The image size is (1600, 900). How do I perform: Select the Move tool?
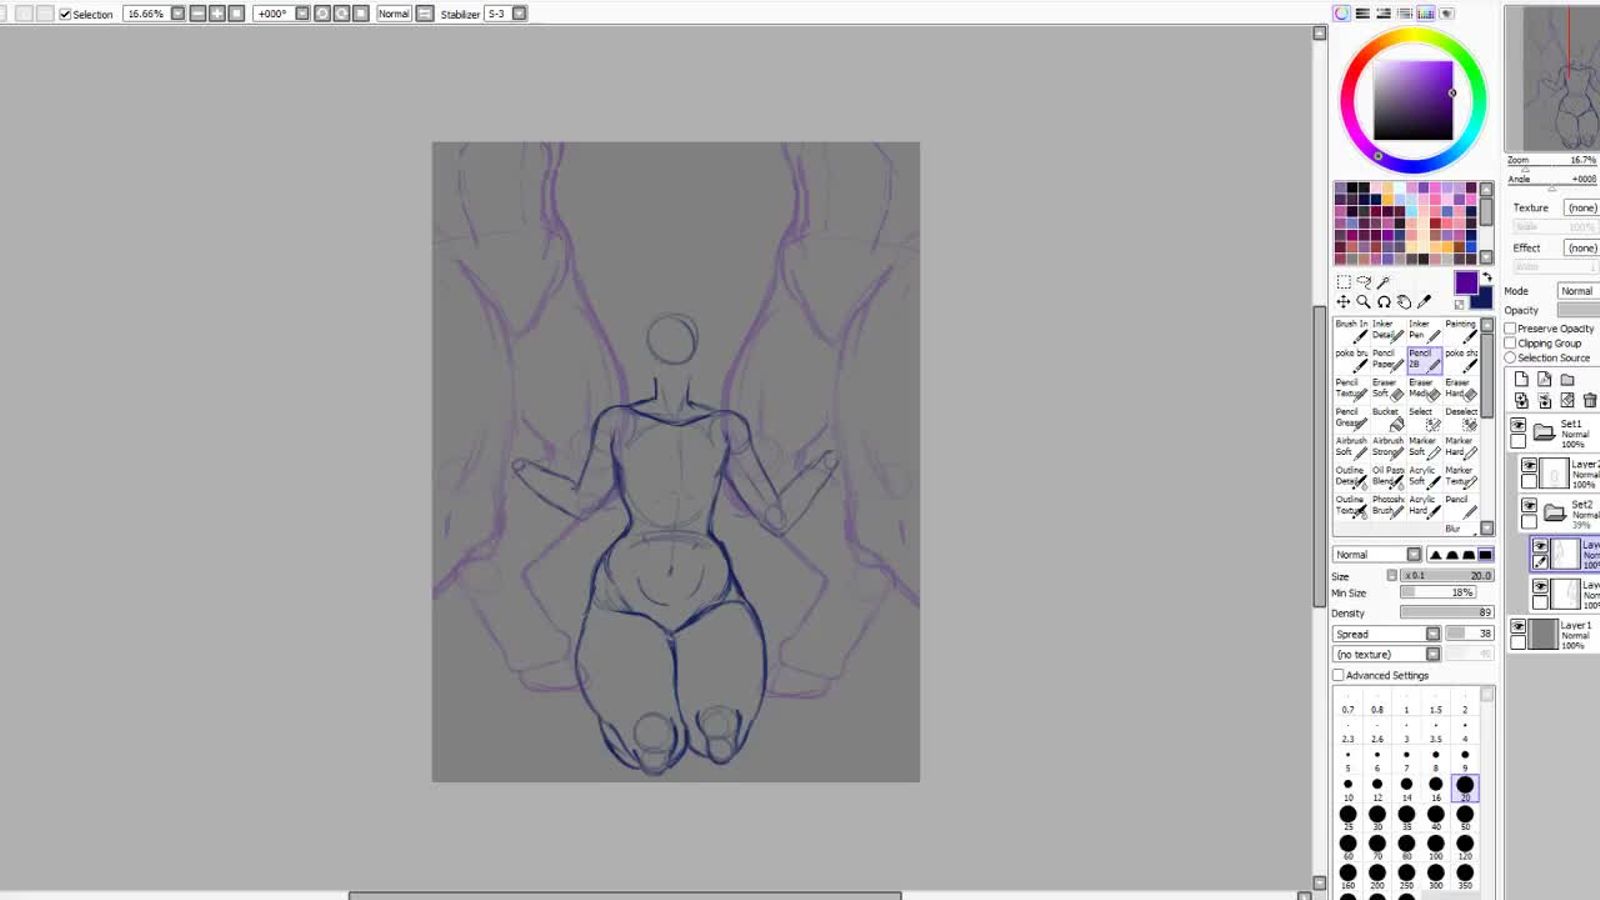1344,302
